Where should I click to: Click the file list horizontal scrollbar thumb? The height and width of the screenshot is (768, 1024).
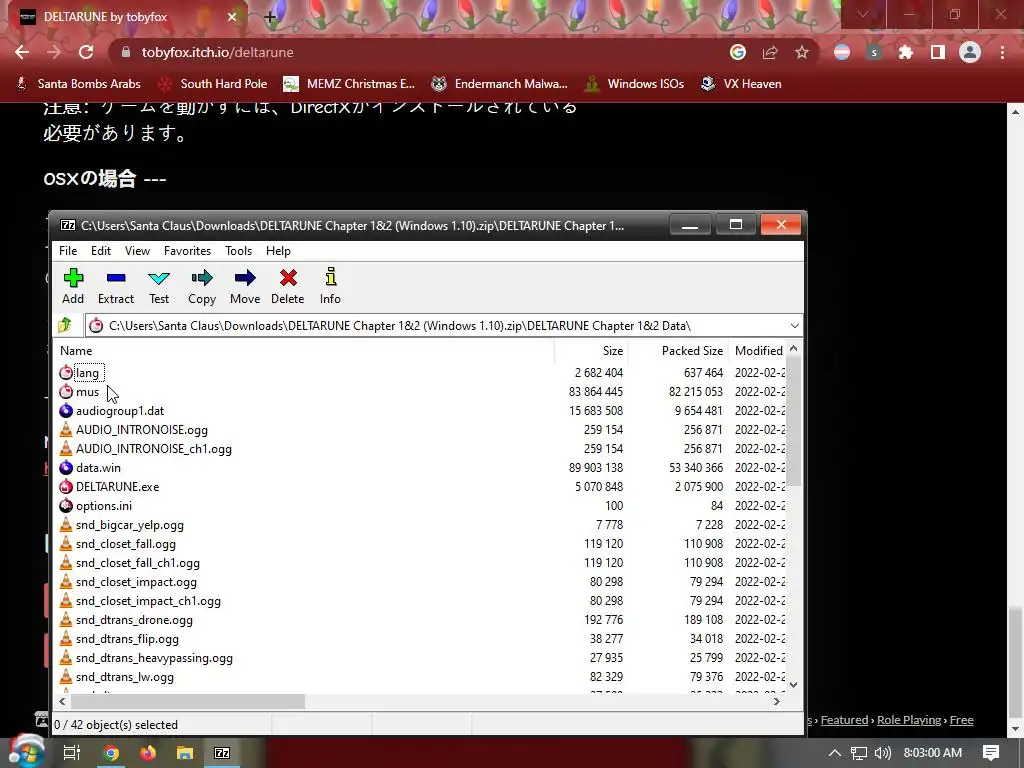[x=187, y=701]
